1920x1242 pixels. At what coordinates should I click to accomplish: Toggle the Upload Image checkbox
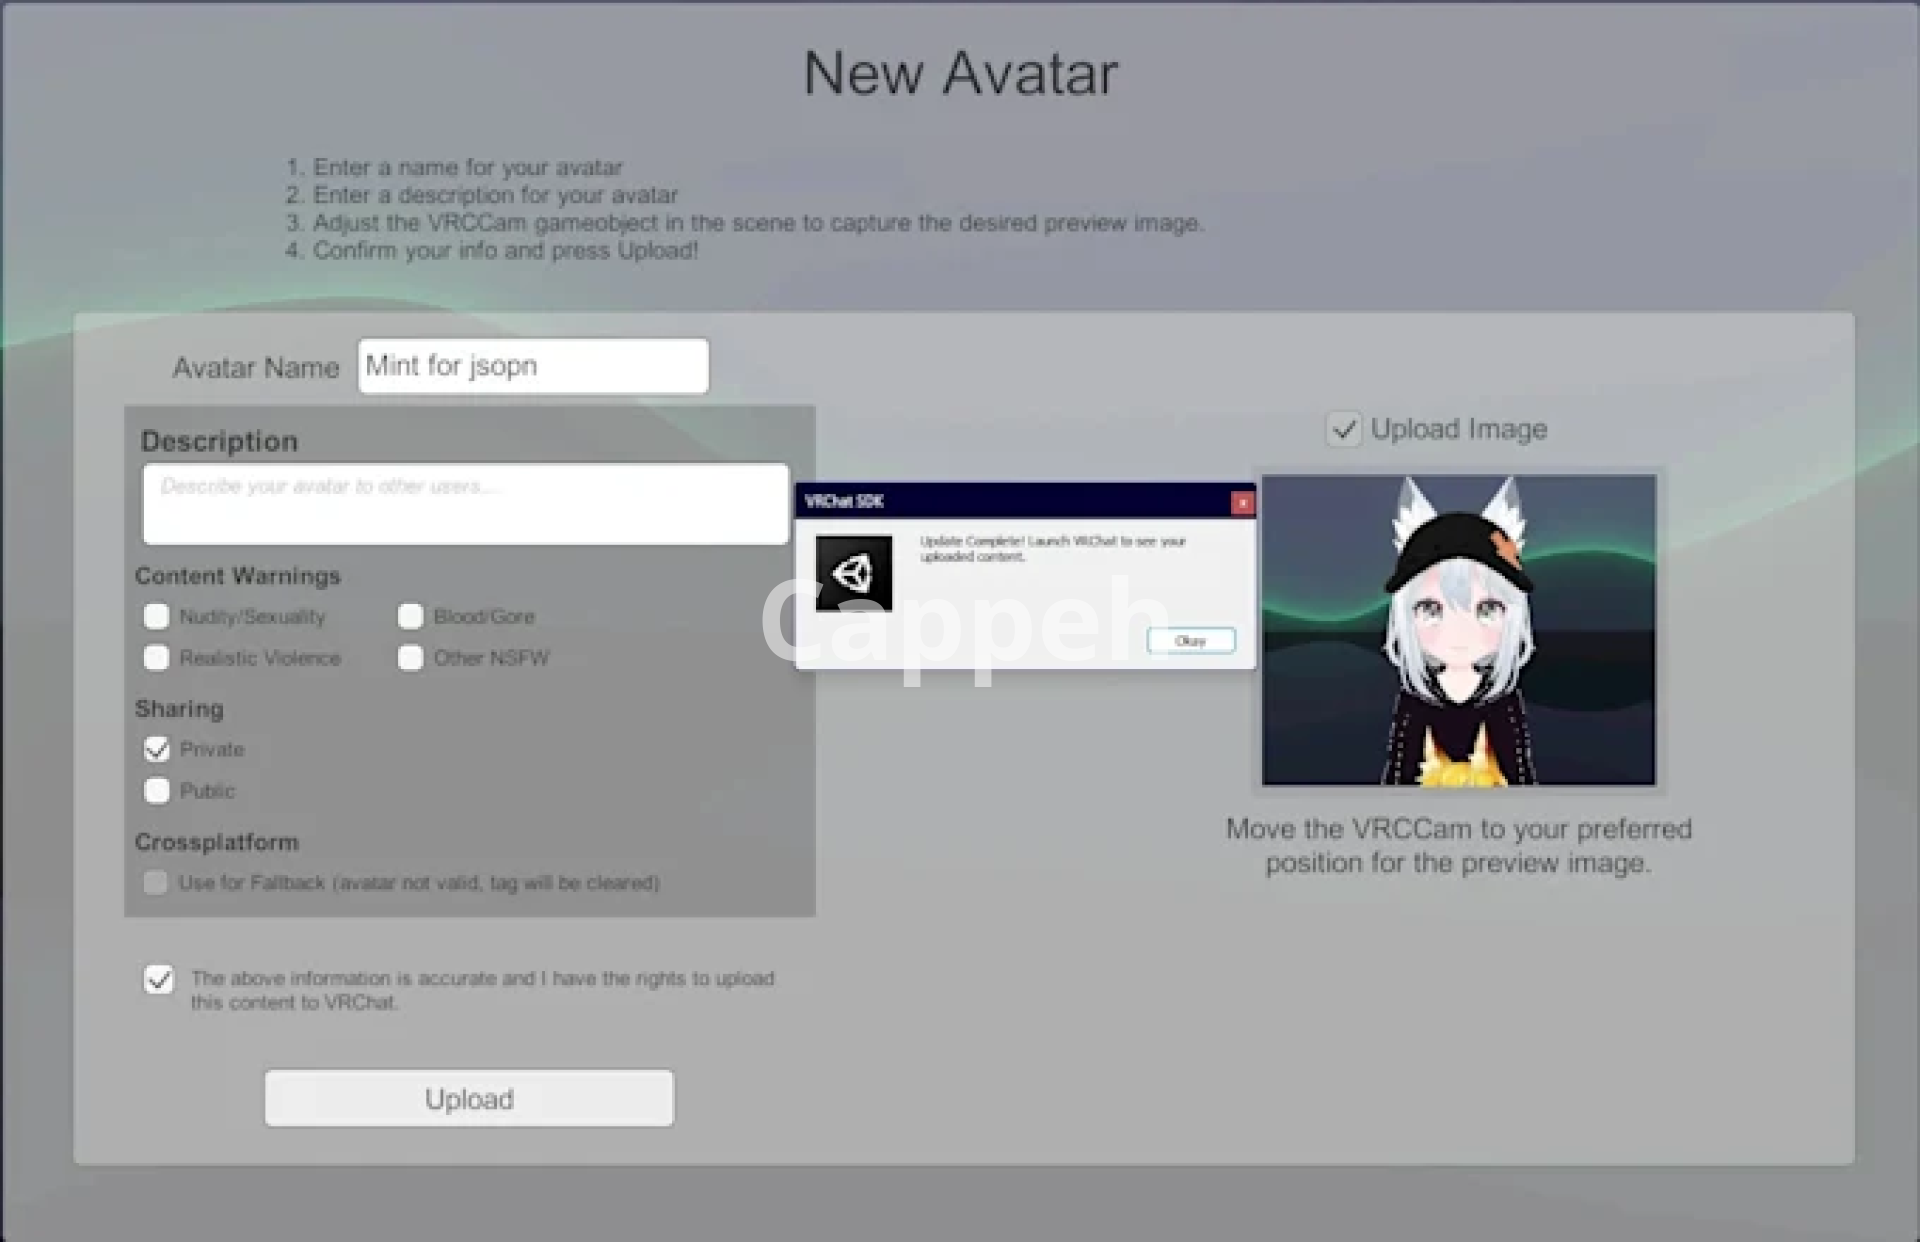(x=1343, y=430)
